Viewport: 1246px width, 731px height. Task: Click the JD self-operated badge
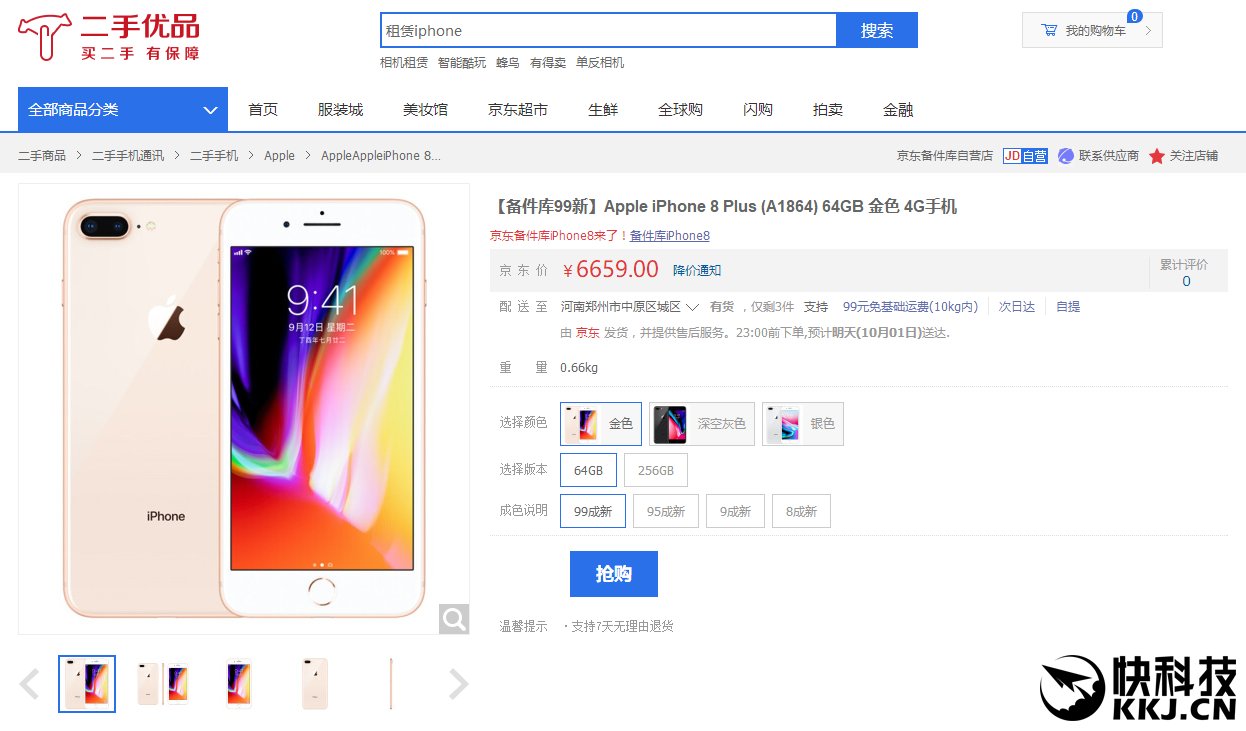pos(1025,156)
